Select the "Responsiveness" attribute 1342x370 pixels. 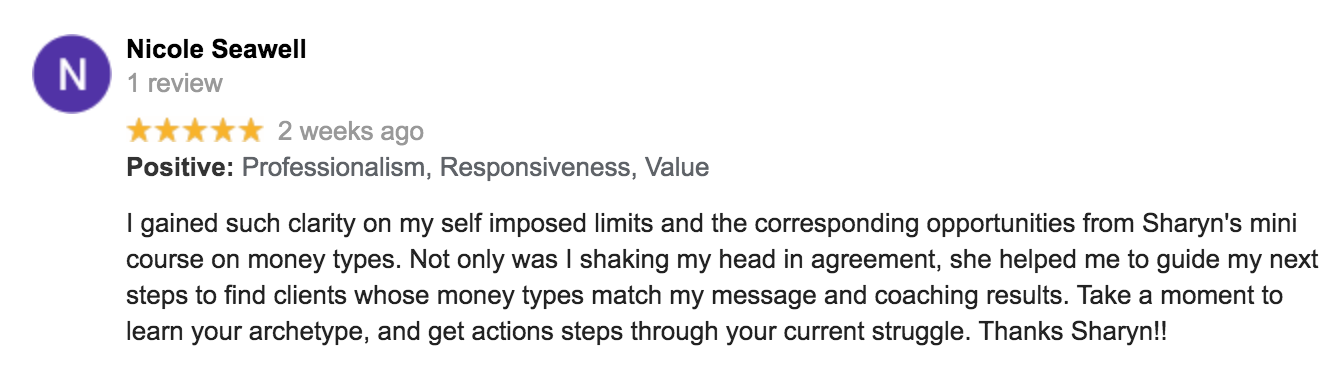click(x=538, y=168)
